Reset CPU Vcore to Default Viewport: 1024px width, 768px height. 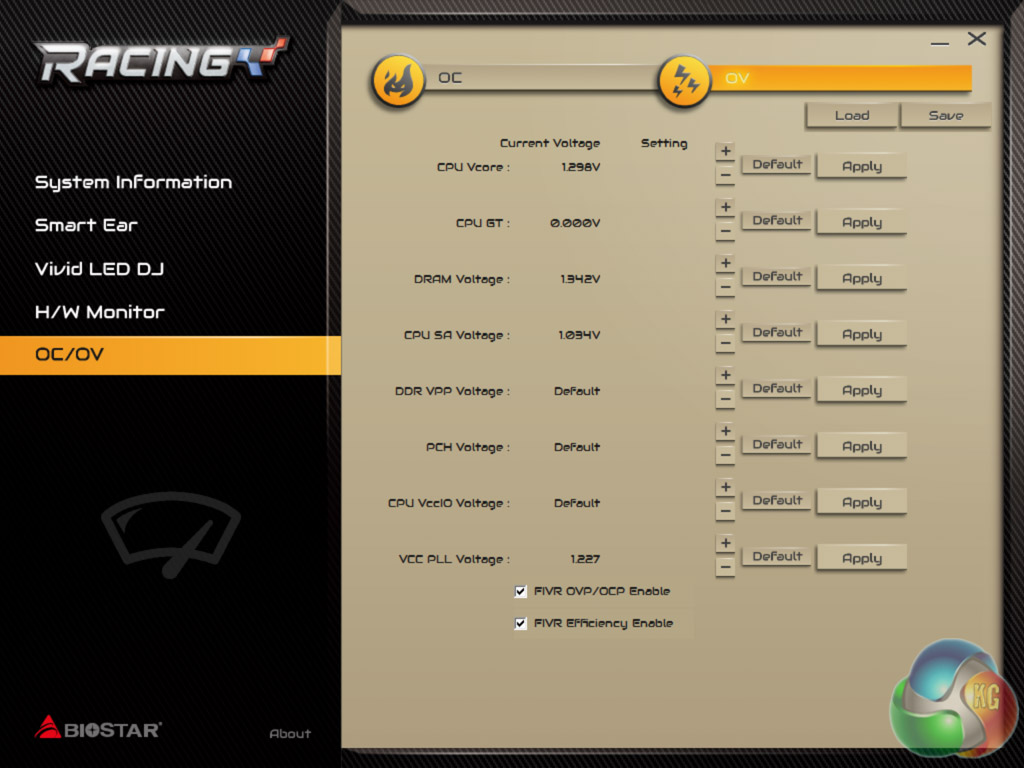[776, 165]
